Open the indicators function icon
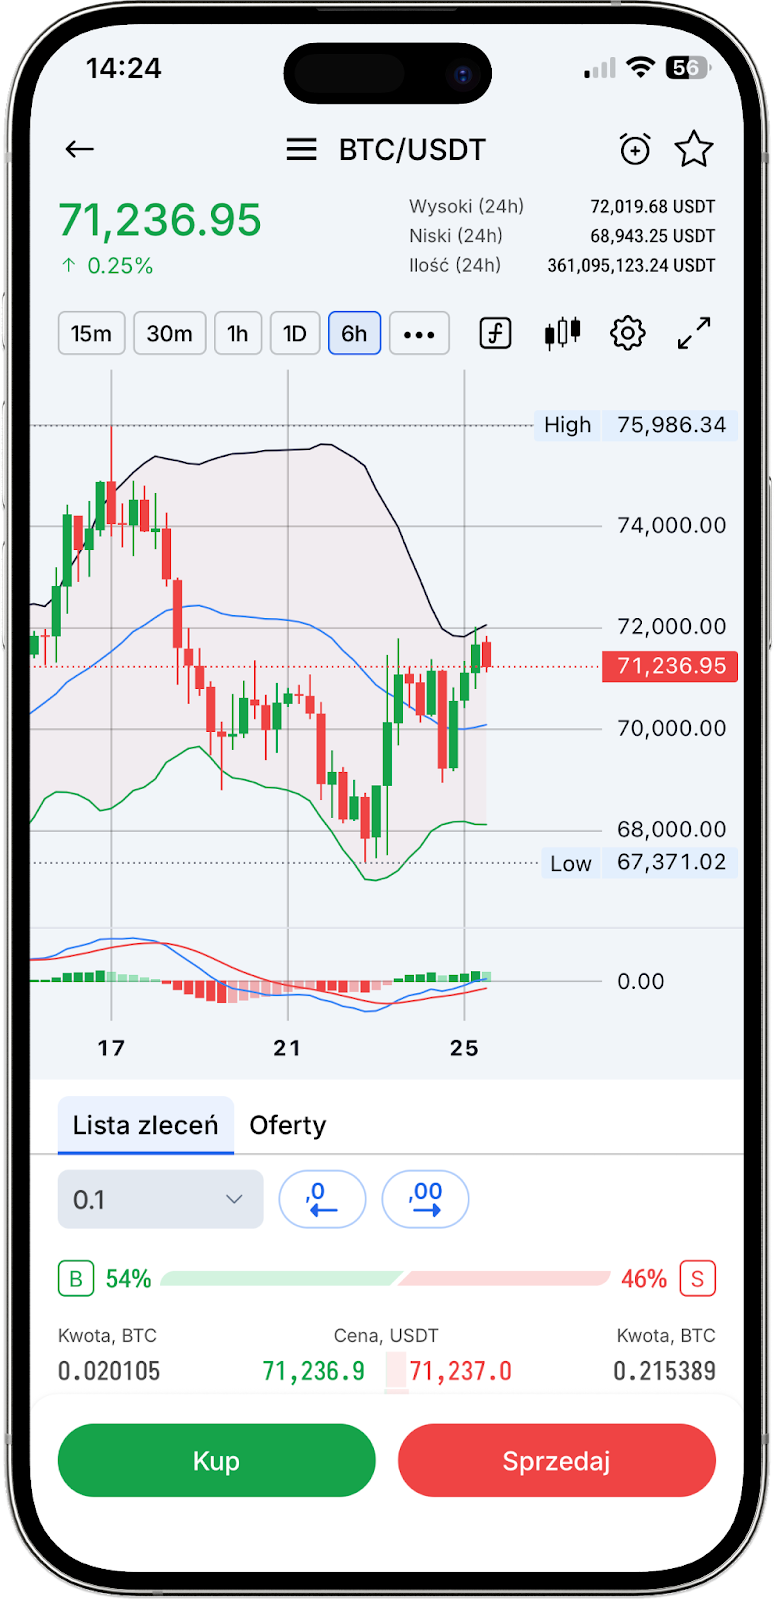The width and height of the screenshot is (774, 1600). pyautogui.click(x=495, y=333)
